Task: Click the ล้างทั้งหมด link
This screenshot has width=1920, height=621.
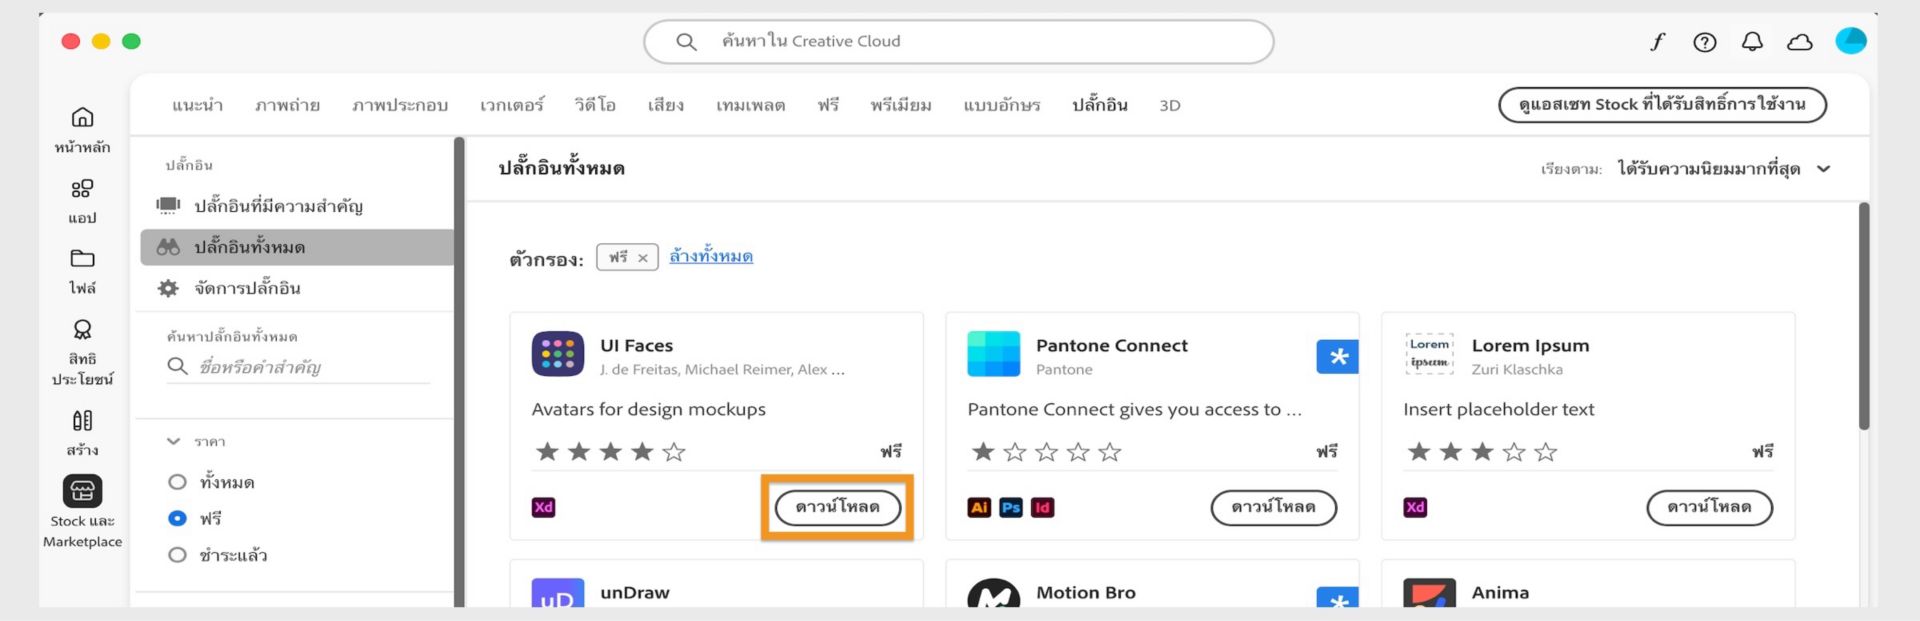Action: pos(711,257)
